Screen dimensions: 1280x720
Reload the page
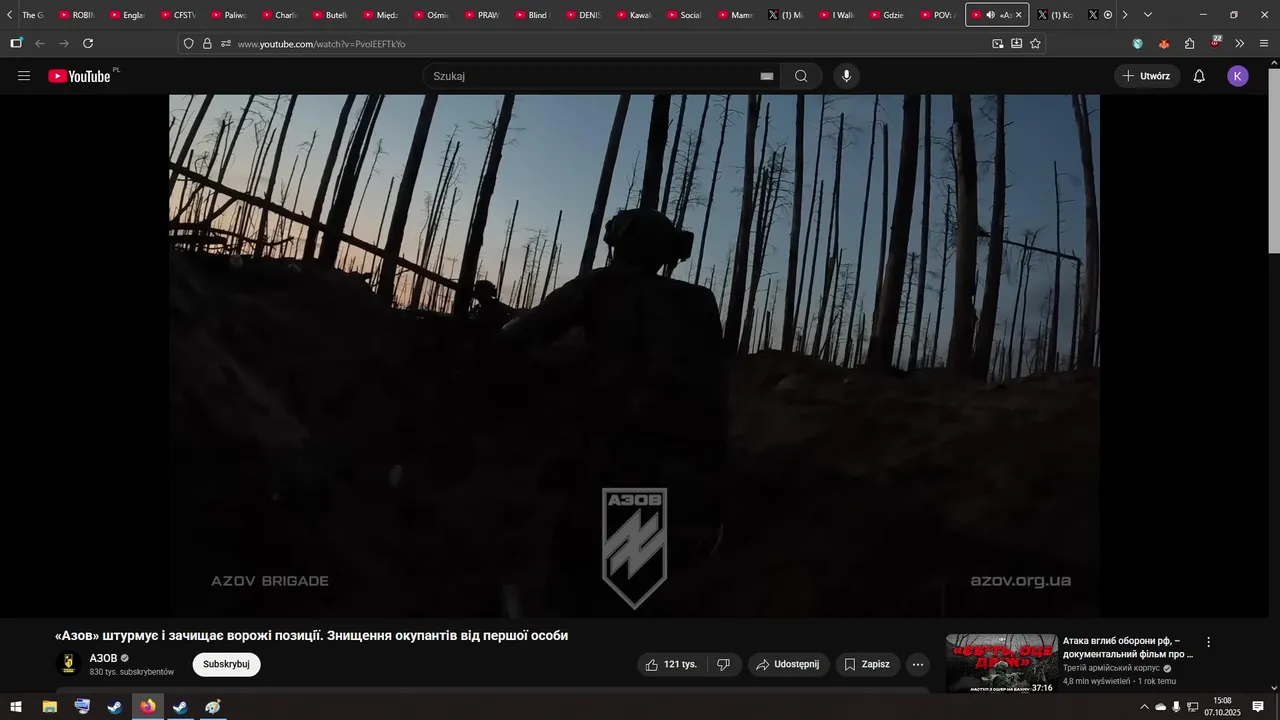click(x=88, y=43)
